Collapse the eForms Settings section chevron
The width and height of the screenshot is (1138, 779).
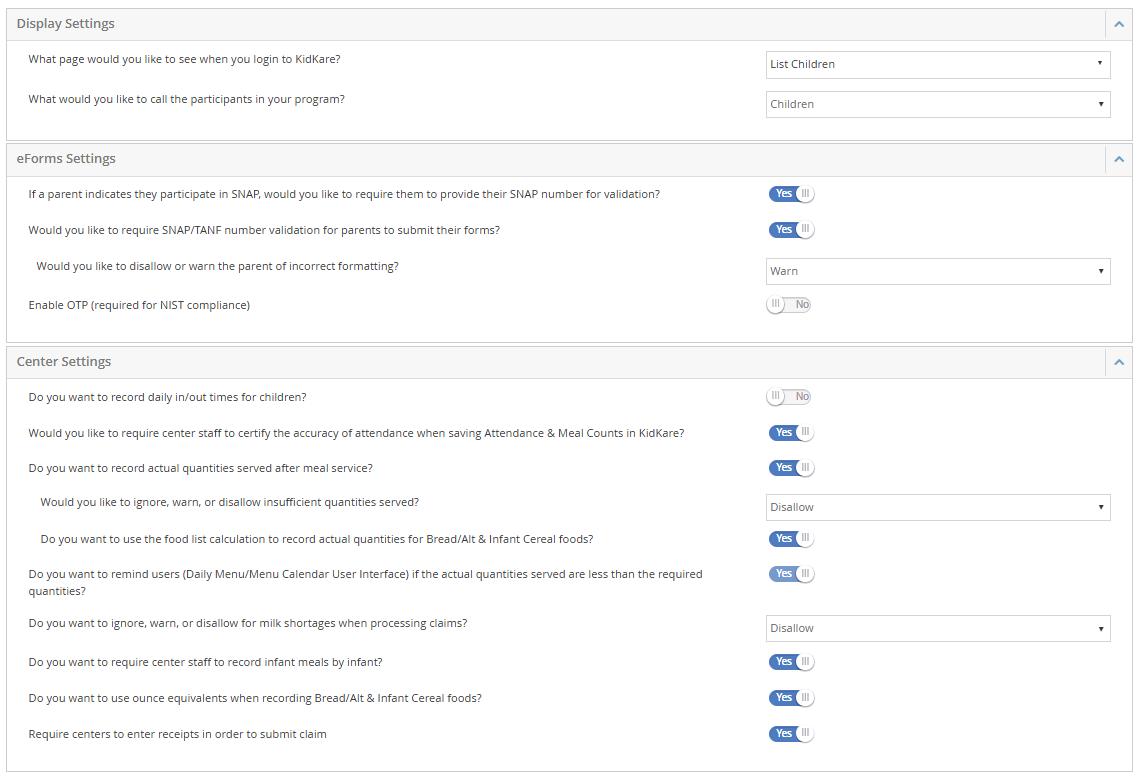click(1118, 159)
